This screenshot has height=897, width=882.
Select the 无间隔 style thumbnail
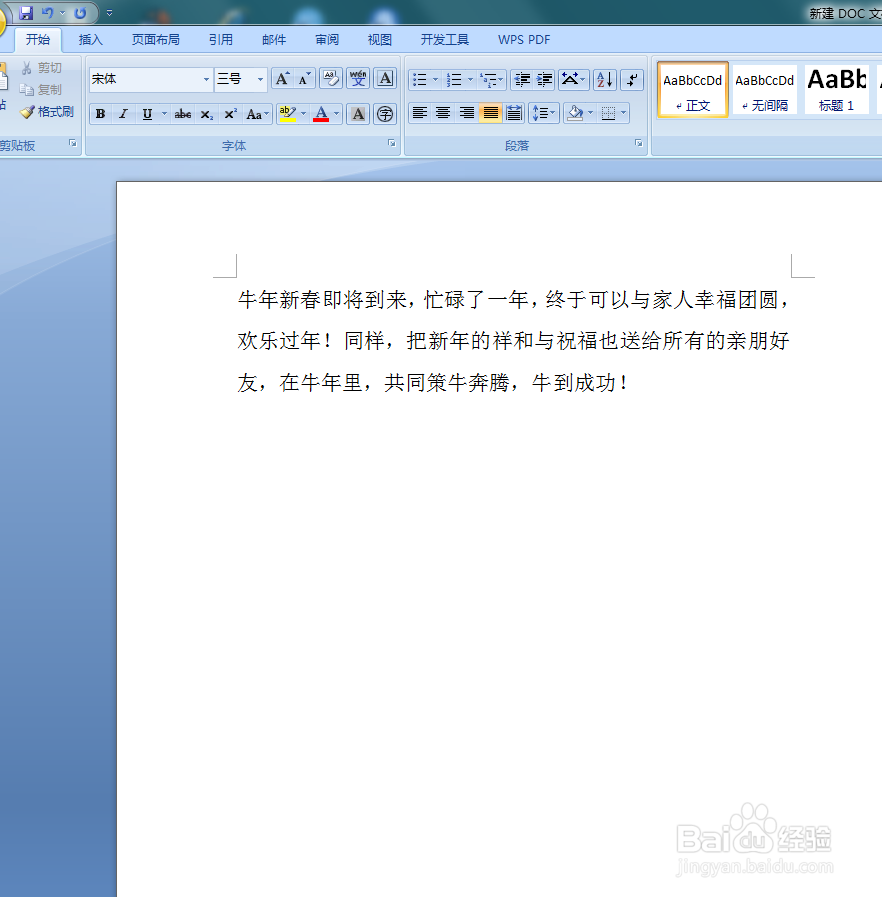(x=765, y=90)
